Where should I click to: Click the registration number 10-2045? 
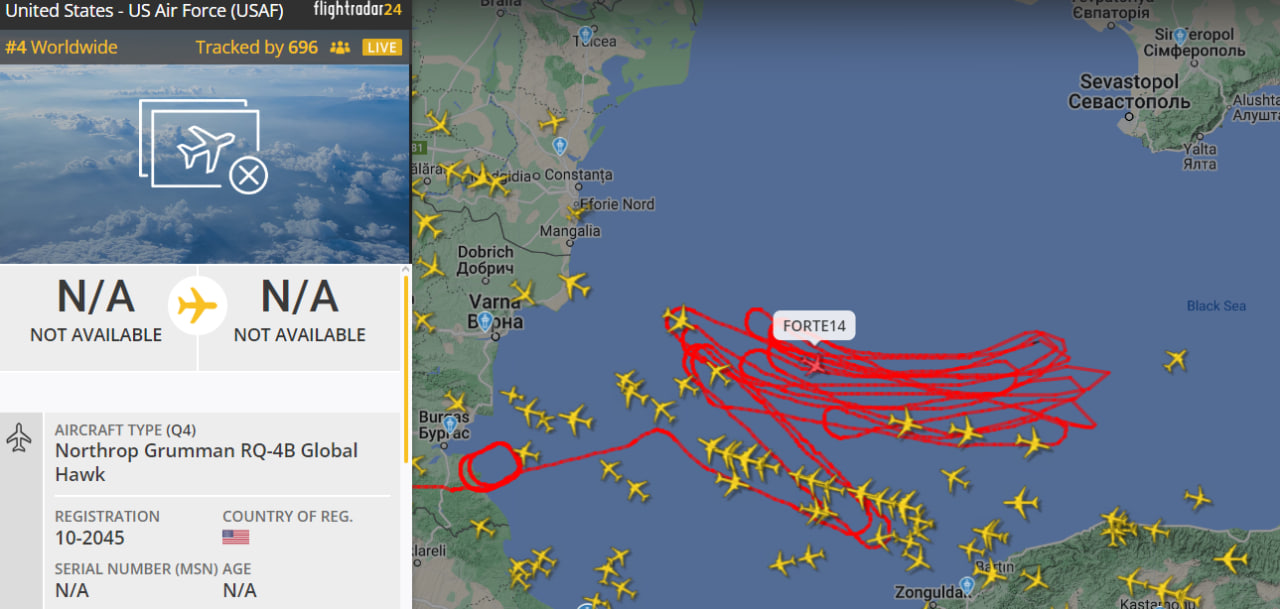tap(90, 538)
